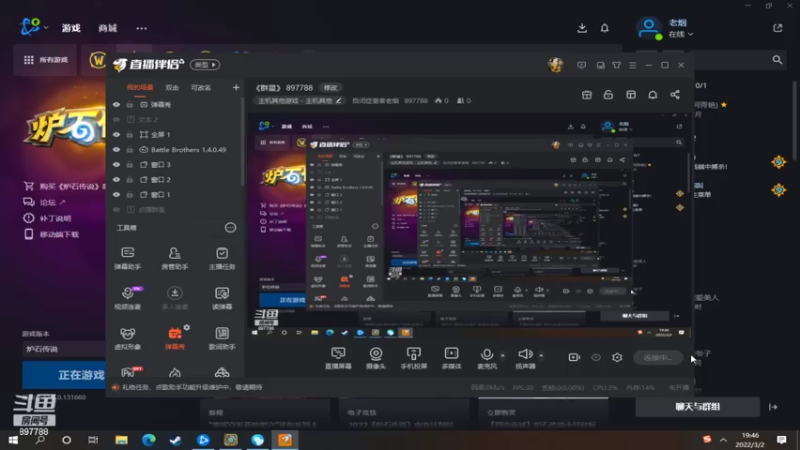Add a 手机投屏 phone cast source
Screen dimensions: 800x450
point(413,358)
